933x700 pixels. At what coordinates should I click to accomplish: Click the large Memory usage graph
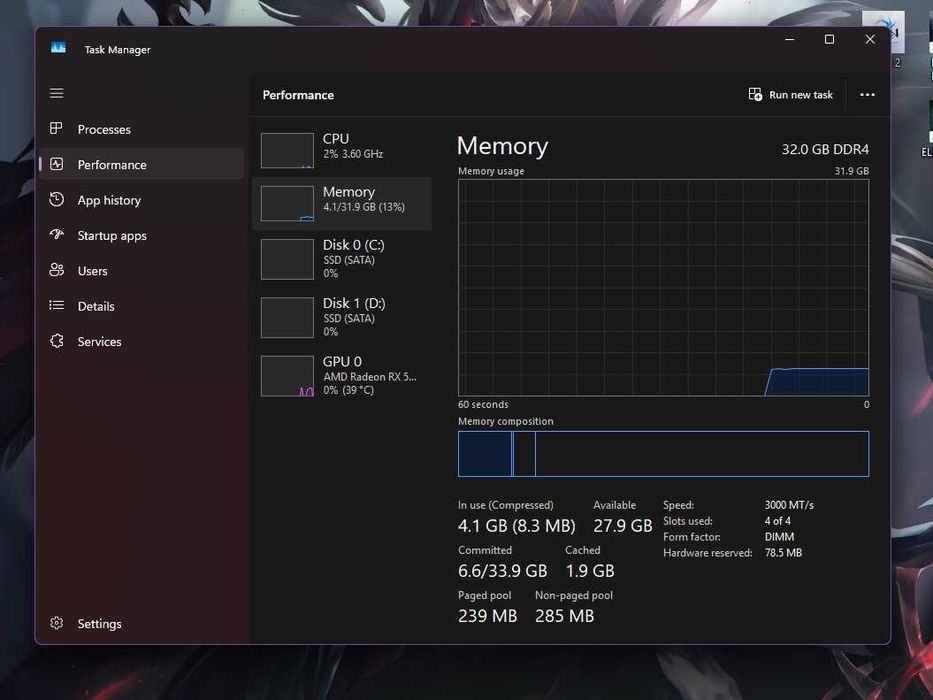coord(663,288)
